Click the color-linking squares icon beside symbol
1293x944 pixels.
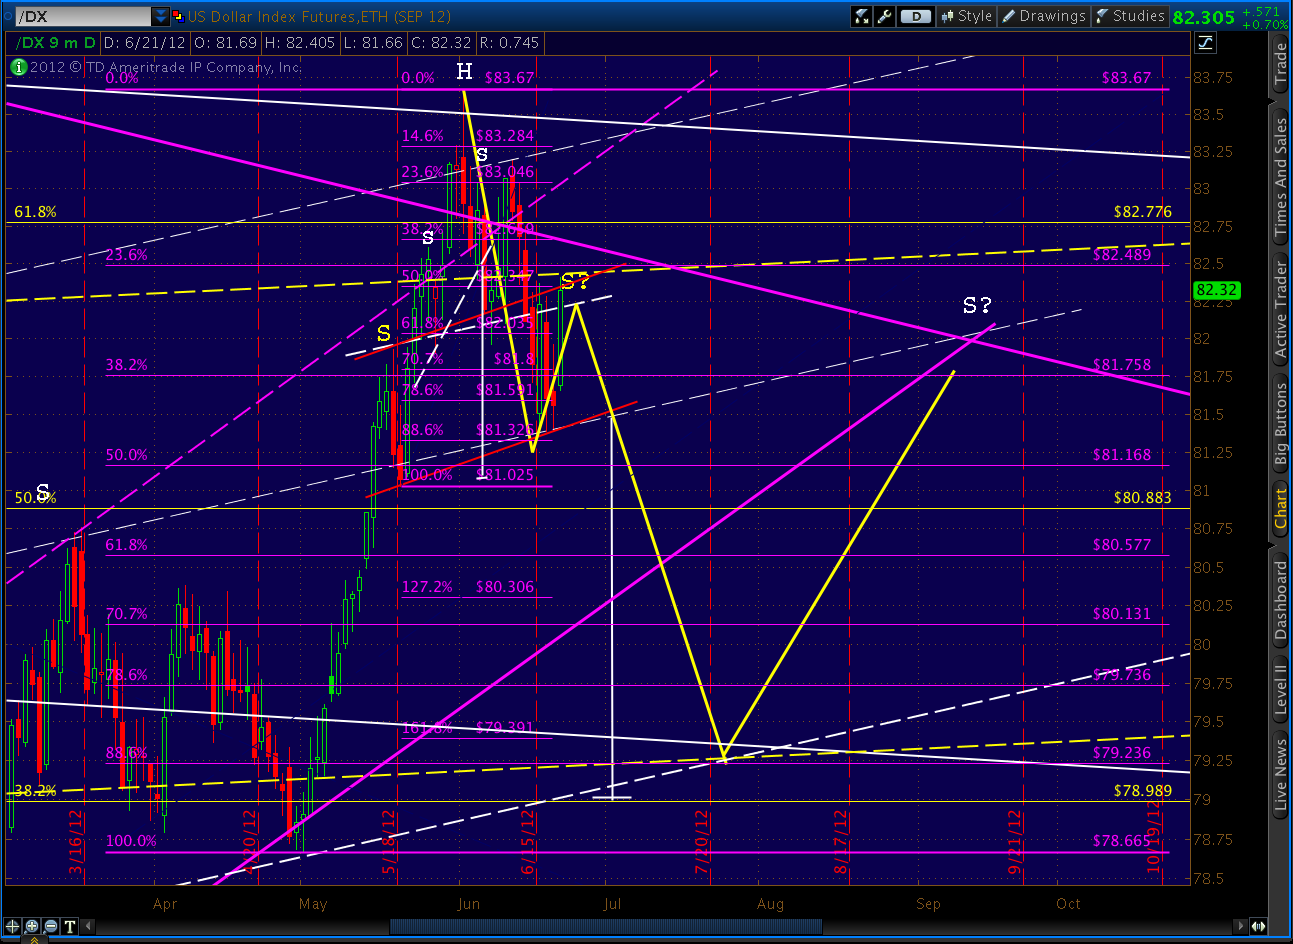coord(179,16)
